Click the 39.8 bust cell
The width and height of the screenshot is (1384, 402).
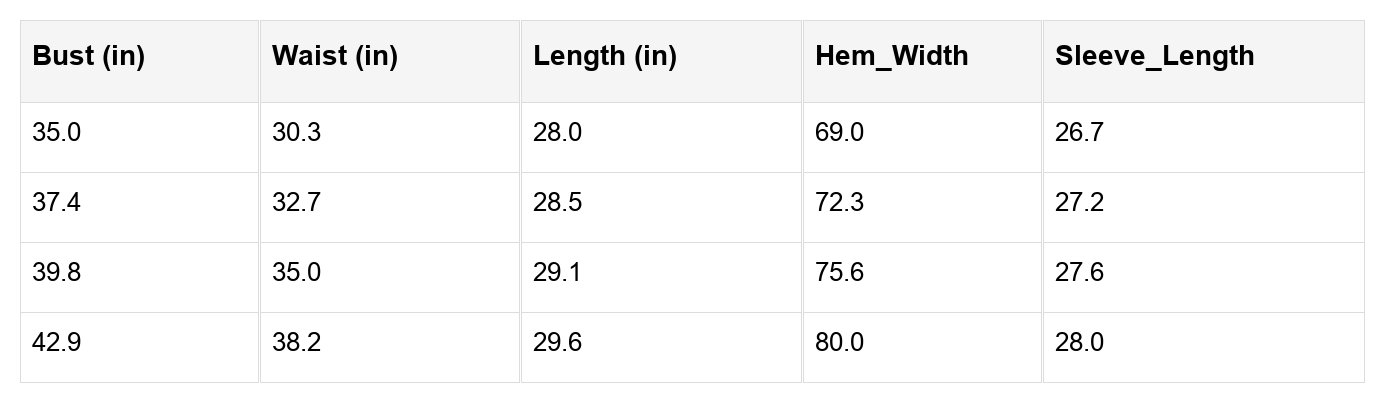(x=57, y=273)
